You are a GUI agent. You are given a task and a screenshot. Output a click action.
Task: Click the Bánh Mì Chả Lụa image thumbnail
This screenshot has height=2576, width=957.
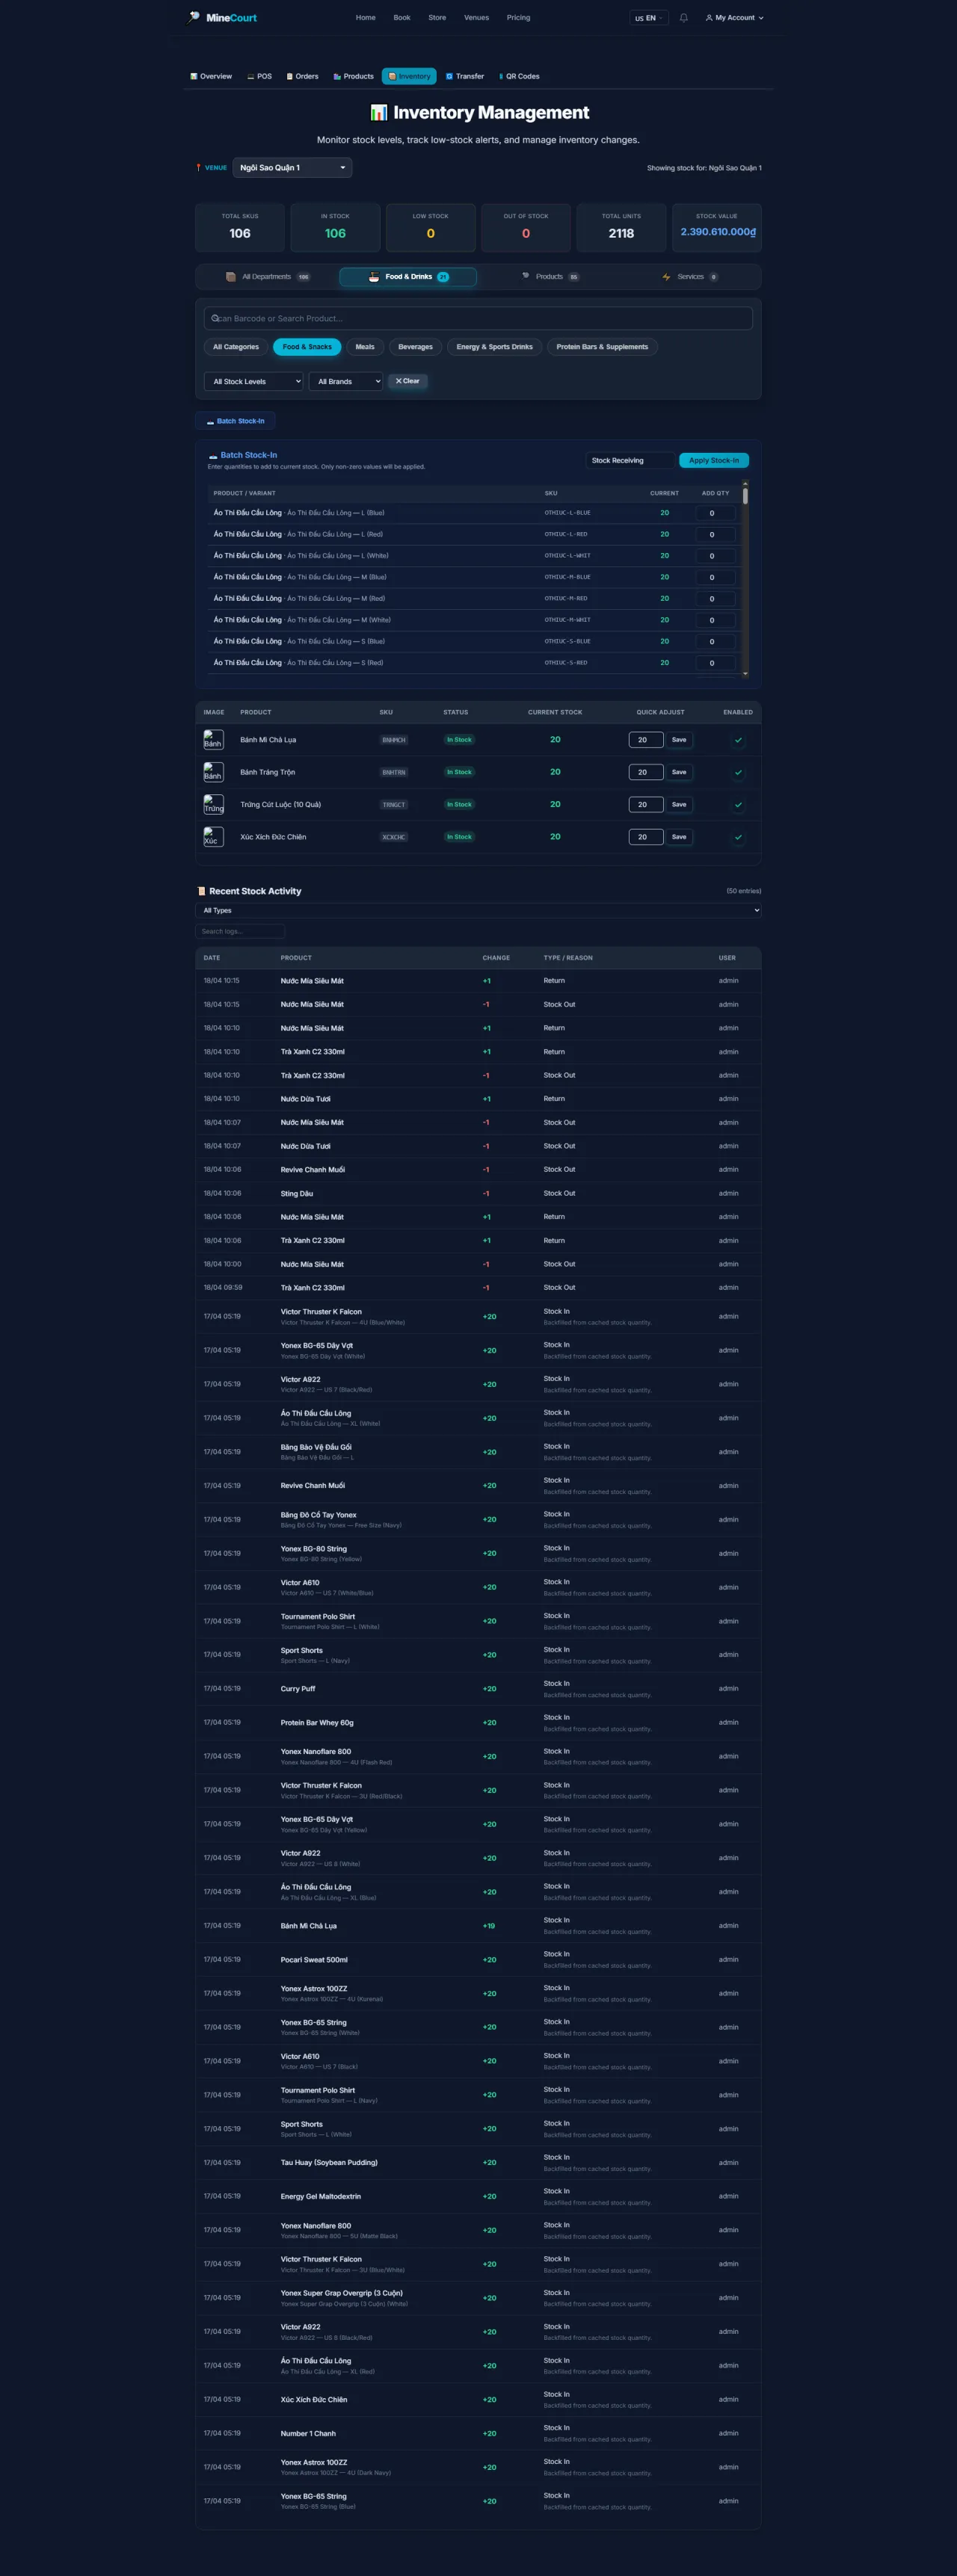click(x=213, y=740)
